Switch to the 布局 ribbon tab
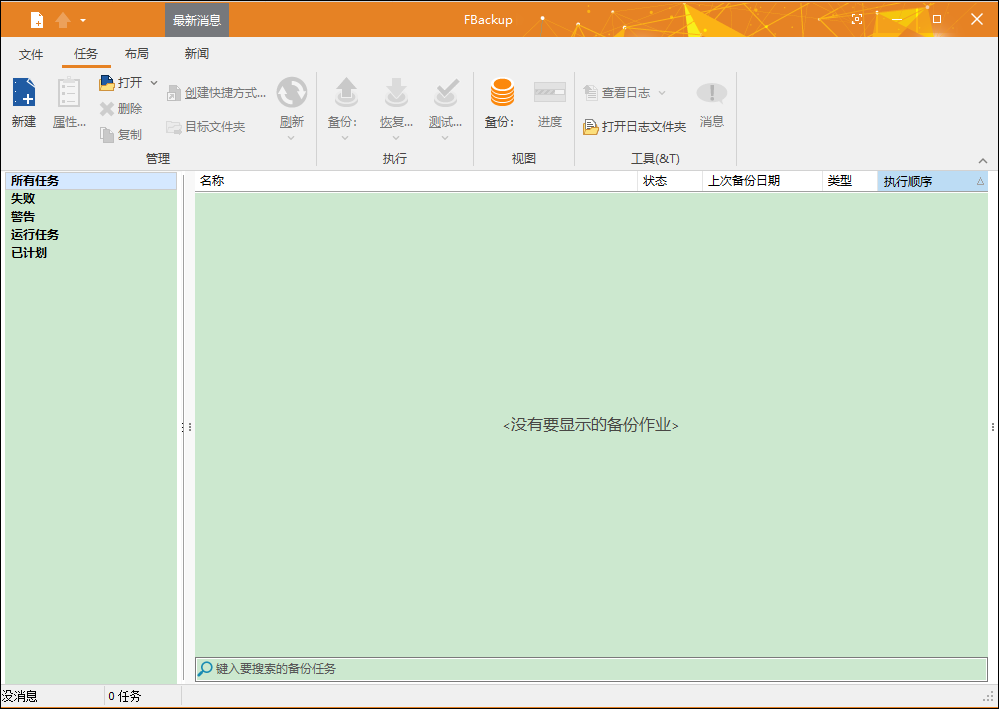This screenshot has height=709, width=999. click(137, 54)
